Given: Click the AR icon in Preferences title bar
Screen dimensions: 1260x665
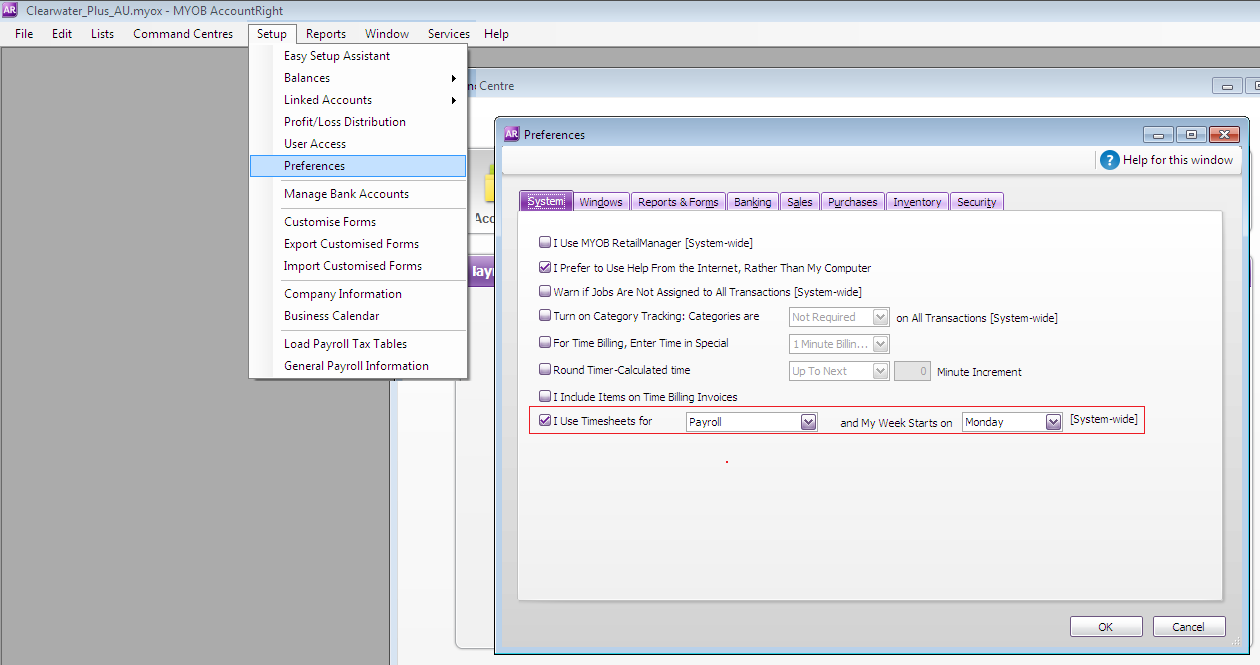Looking at the screenshot, I should click(x=511, y=134).
